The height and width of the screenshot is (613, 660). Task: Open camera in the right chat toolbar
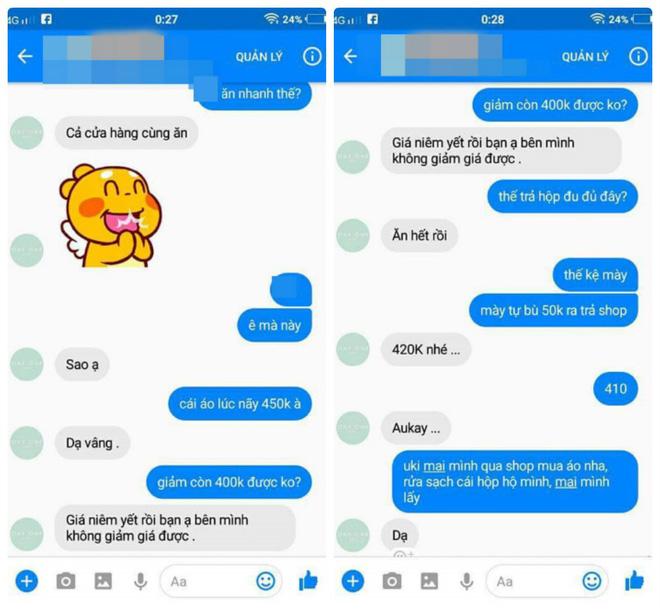coord(392,581)
